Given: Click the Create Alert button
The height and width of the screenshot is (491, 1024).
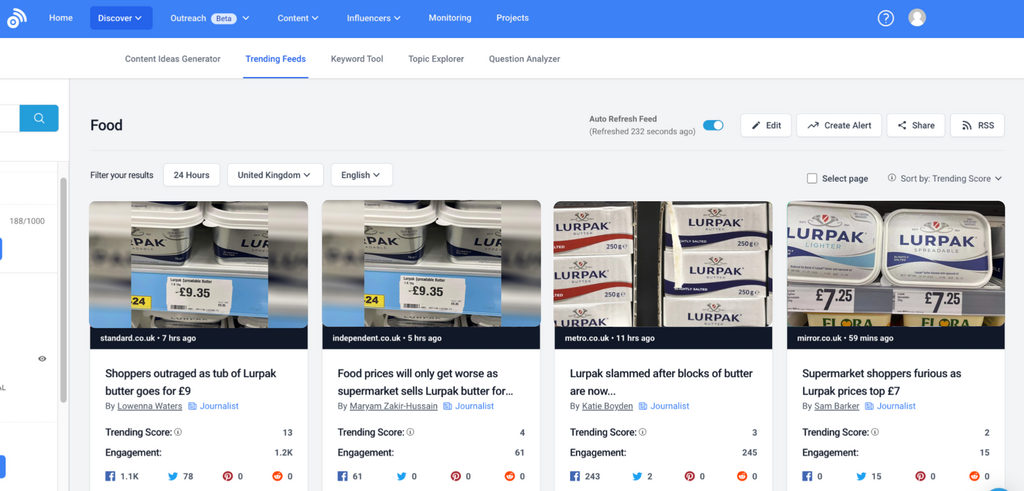Looking at the screenshot, I should [x=839, y=125].
